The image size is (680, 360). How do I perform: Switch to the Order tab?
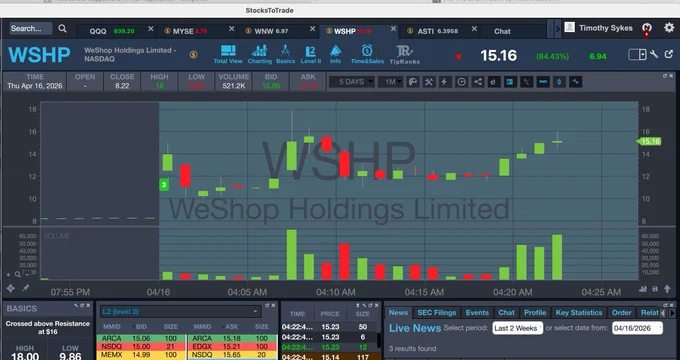pyautogui.click(x=621, y=312)
